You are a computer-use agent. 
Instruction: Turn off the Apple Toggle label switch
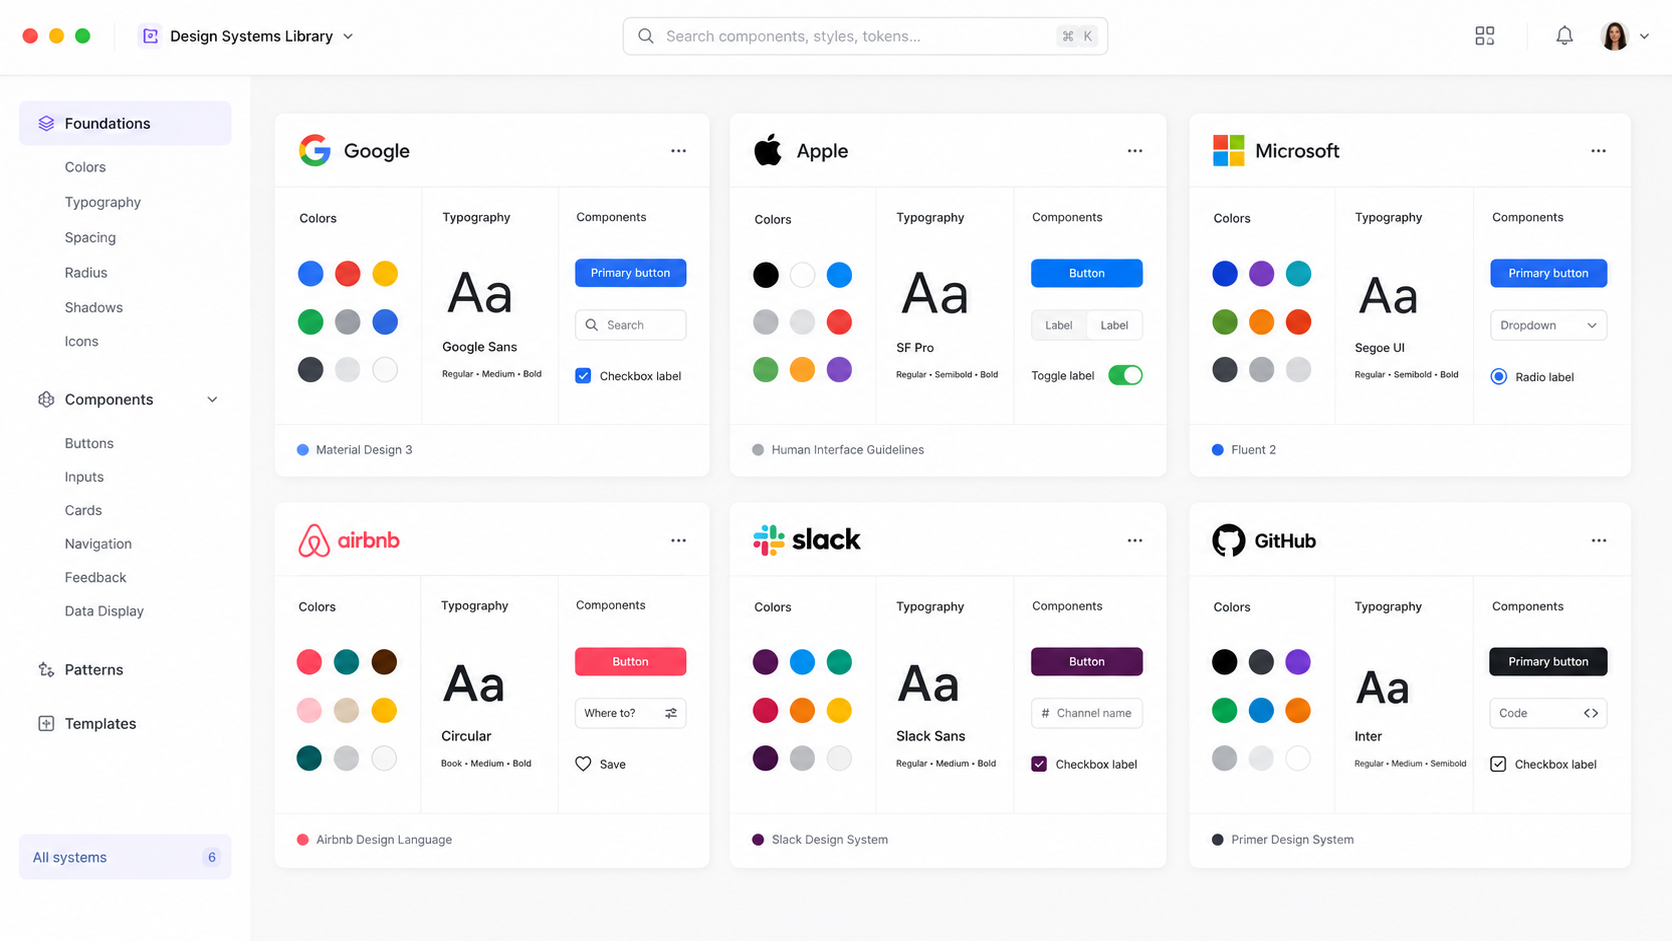point(1125,375)
